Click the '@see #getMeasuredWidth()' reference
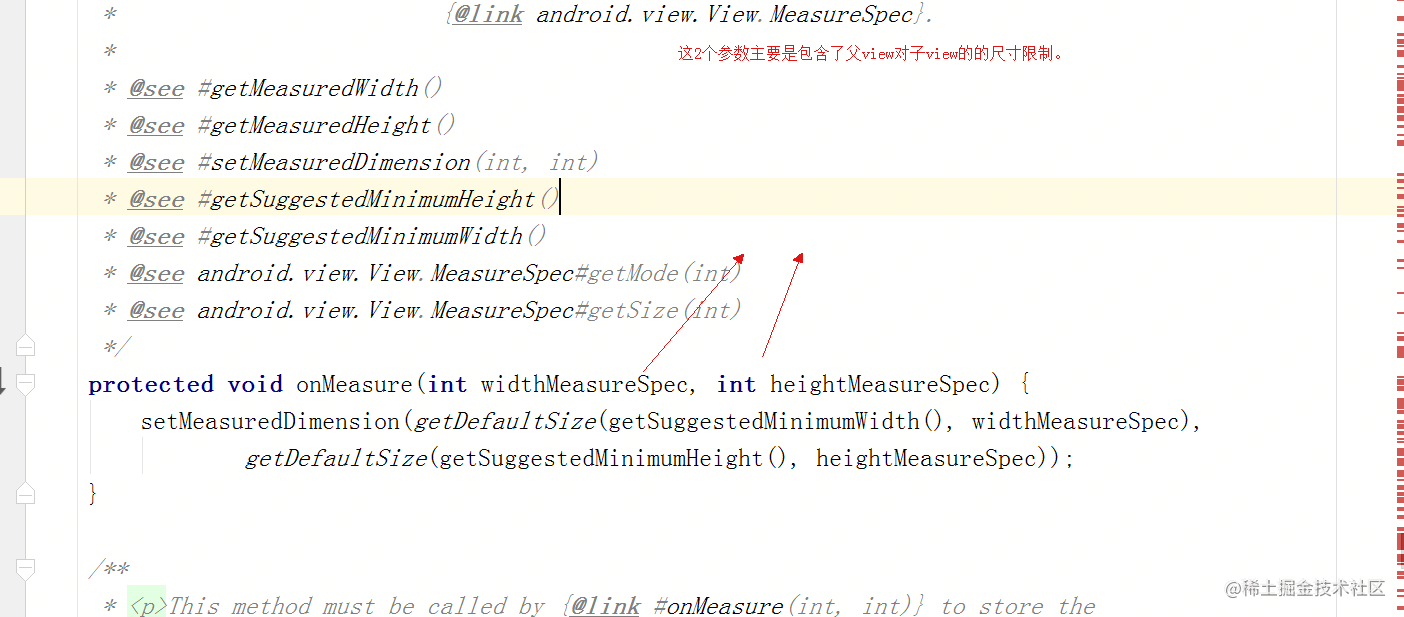This screenshot has height=617, width=1404. point(285,88)
